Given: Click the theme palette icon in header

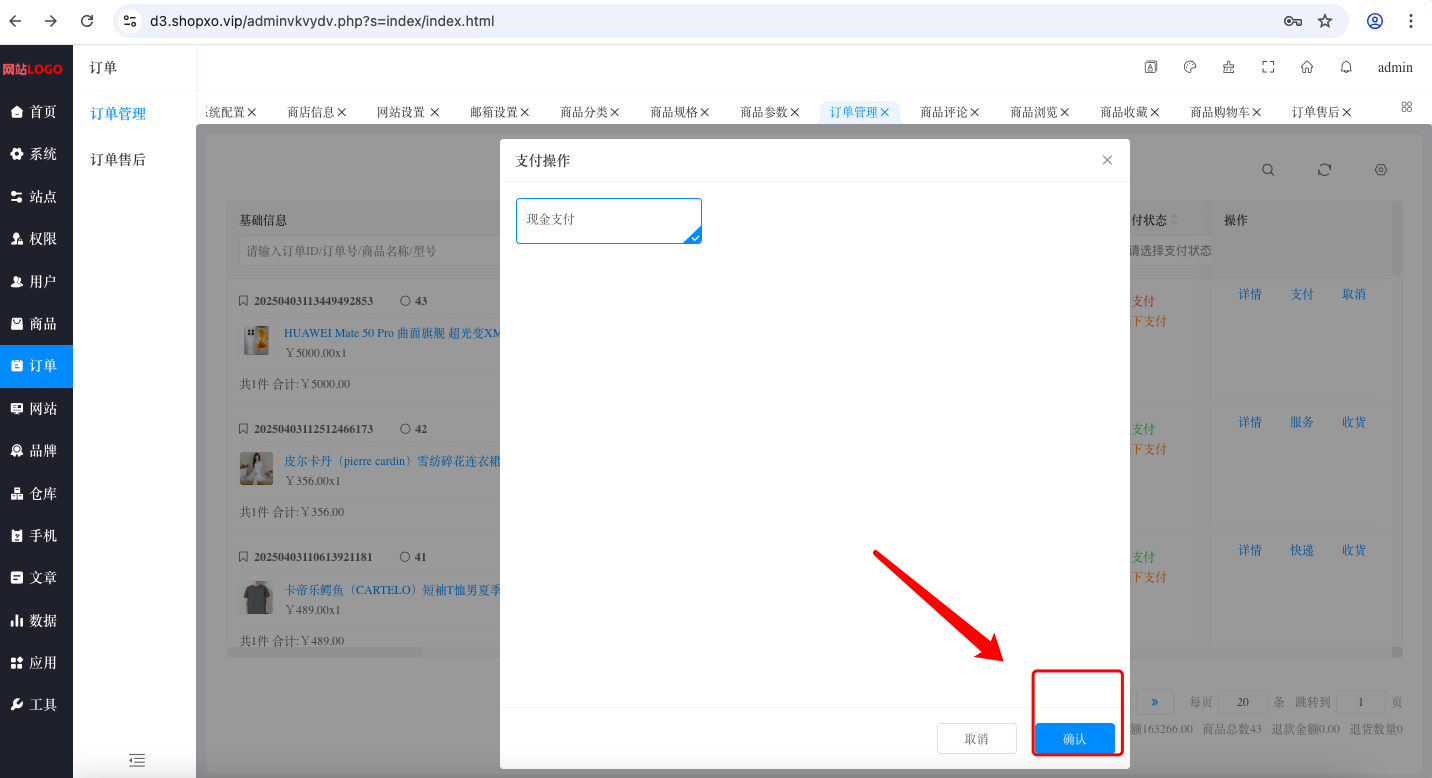Looking at the screenshot, I should (1190, 67).
